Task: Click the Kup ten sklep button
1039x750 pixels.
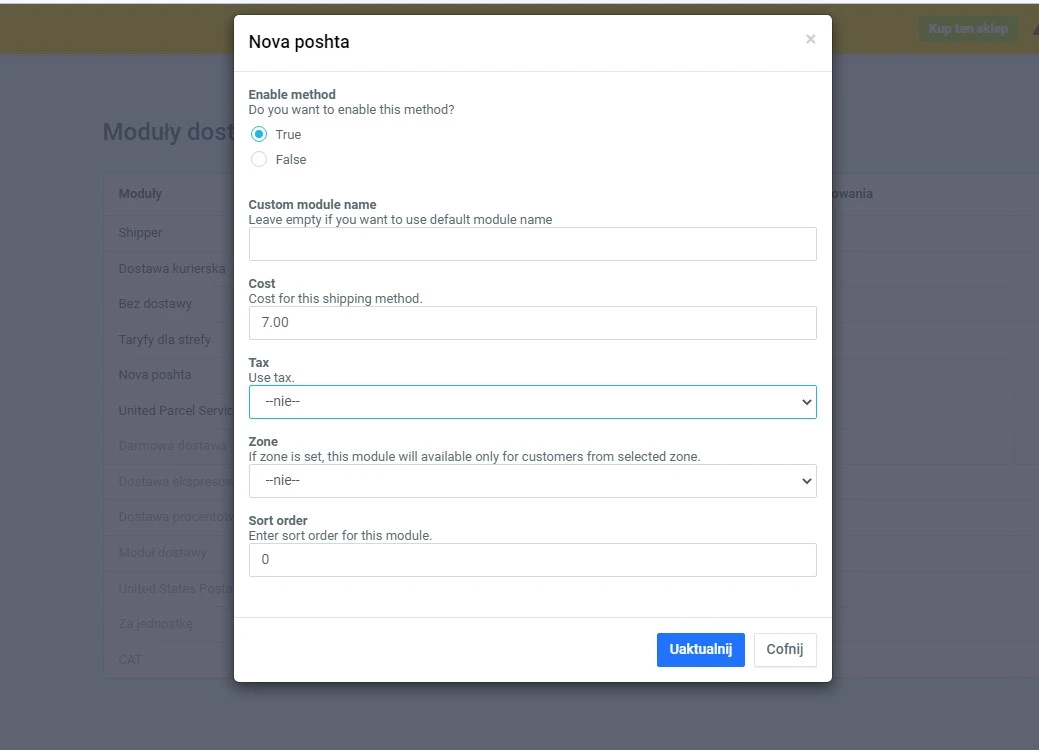Action: (x=967, y=29)
